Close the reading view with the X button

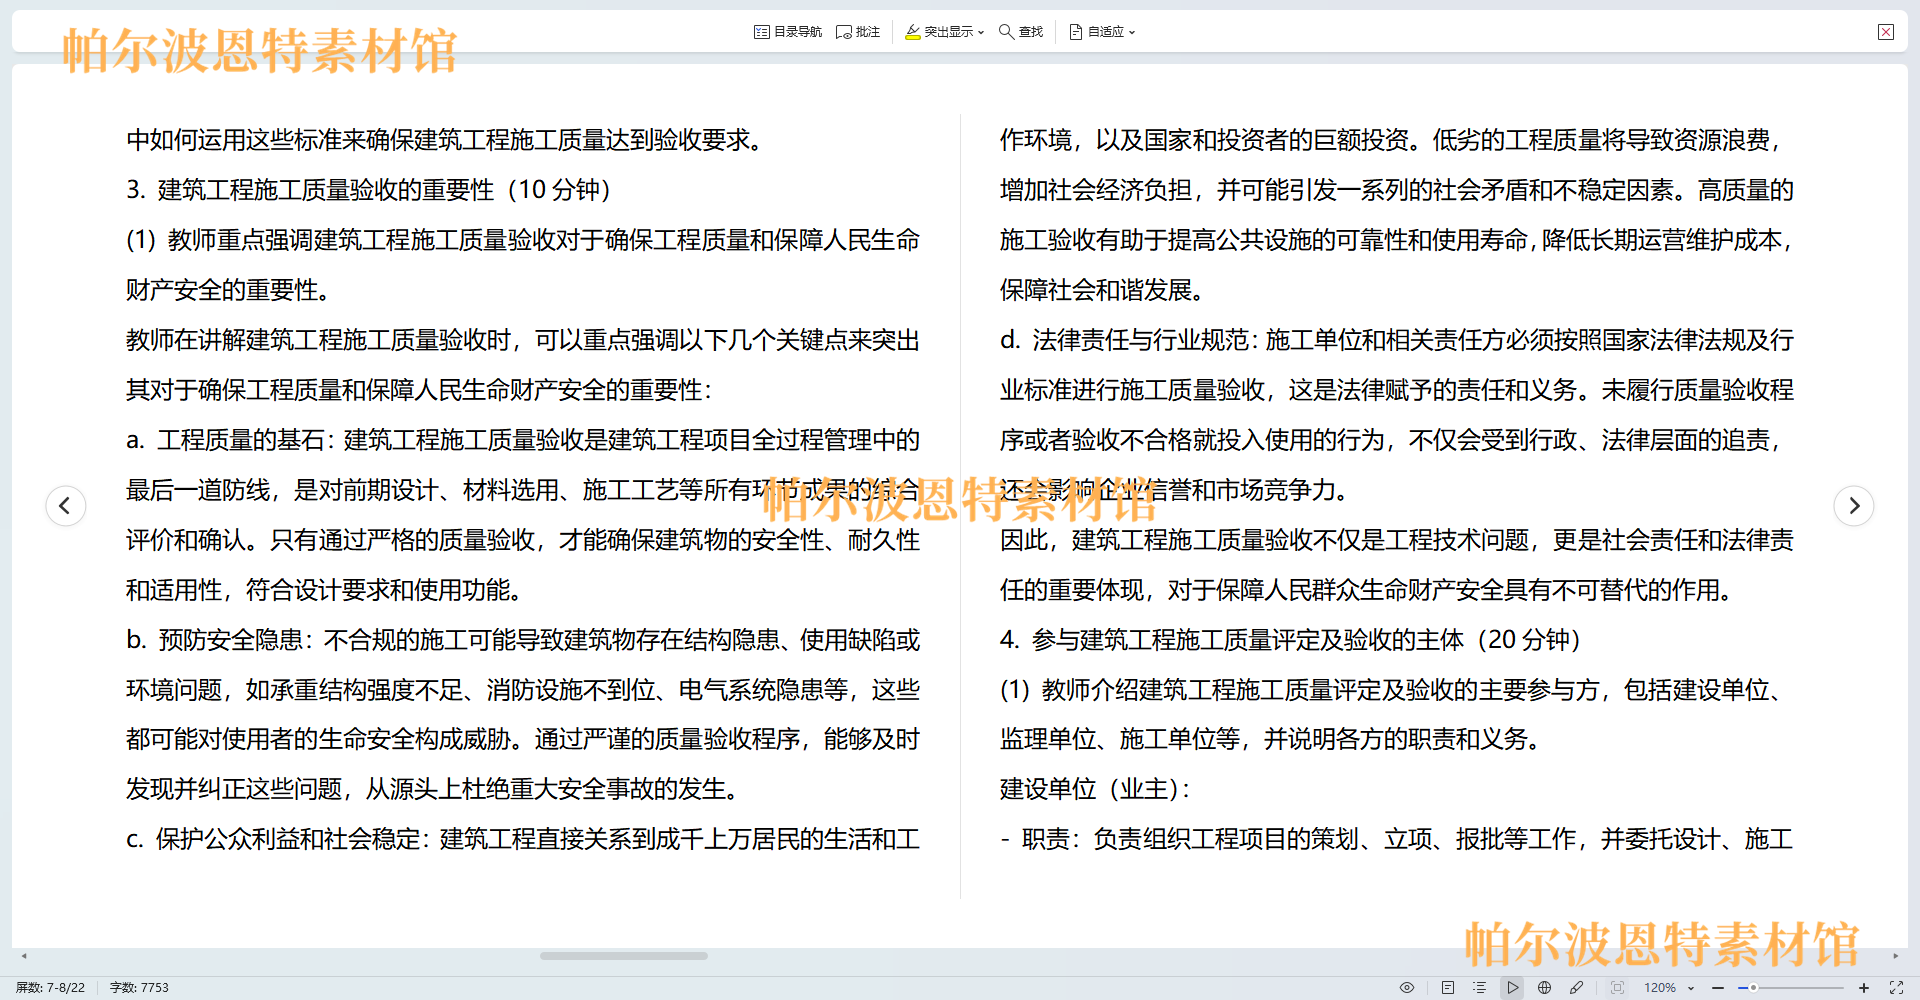point(1886,32)
